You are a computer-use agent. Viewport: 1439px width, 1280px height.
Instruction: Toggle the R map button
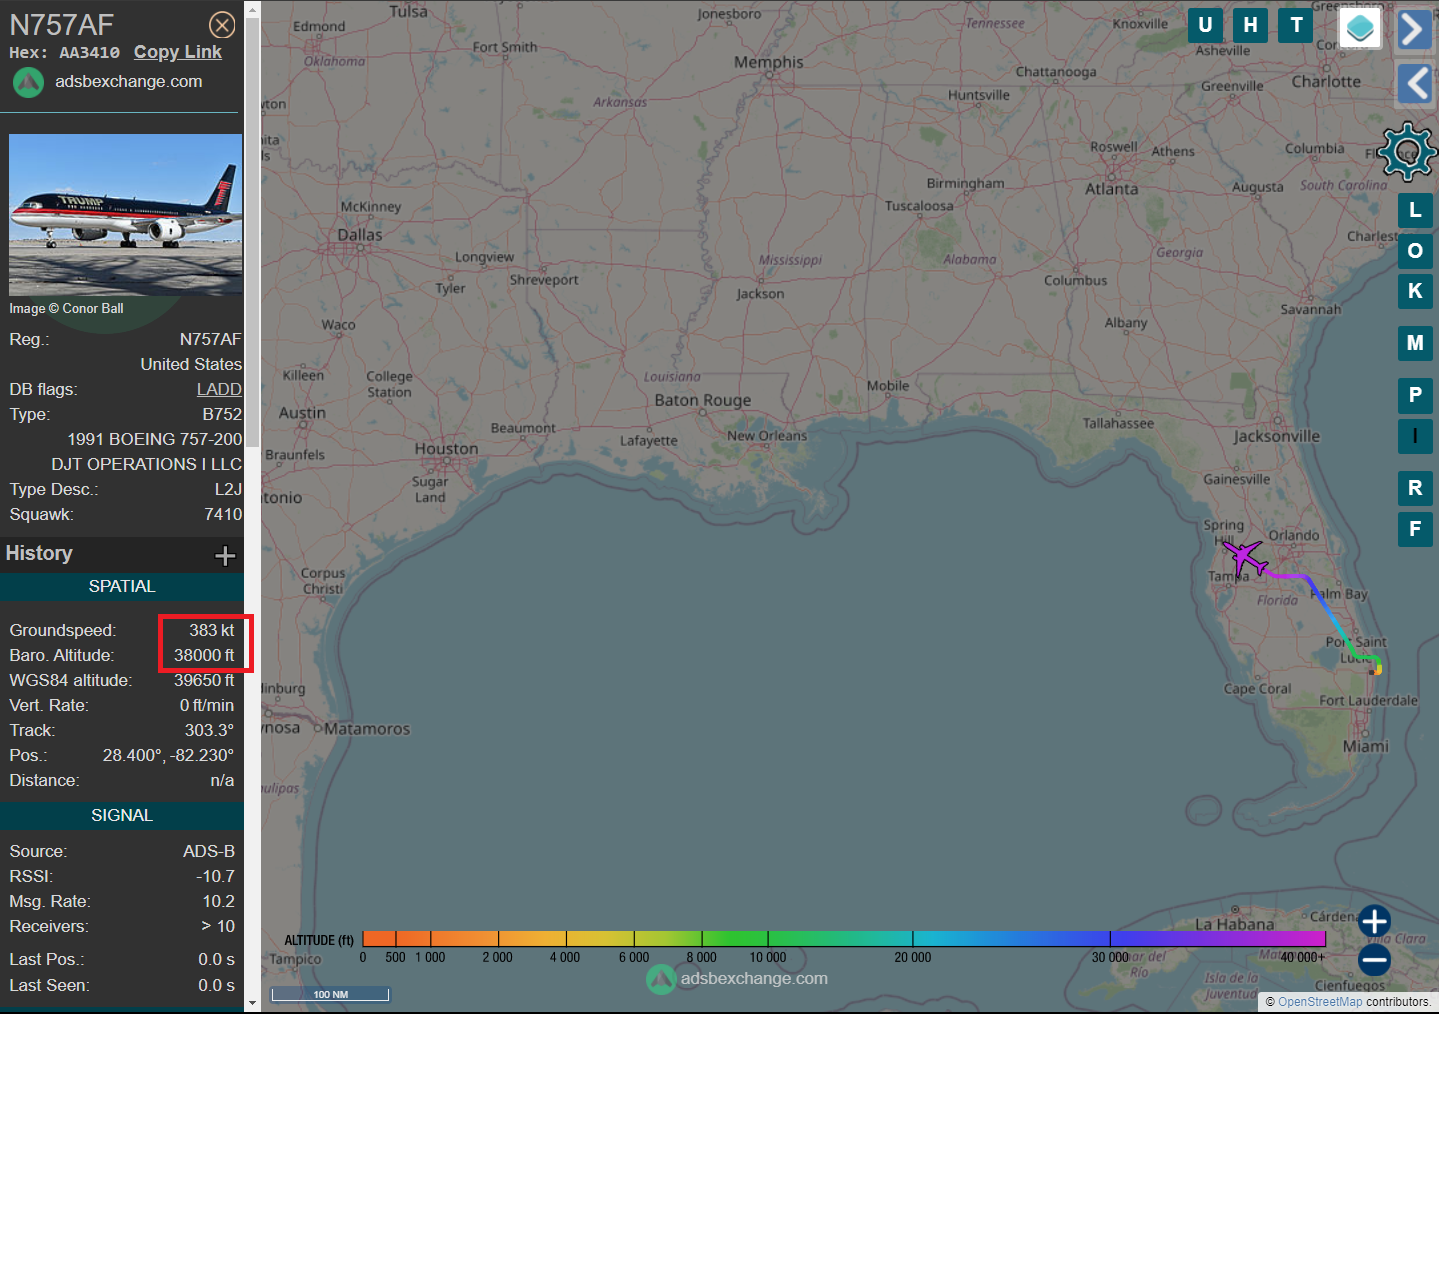click(1415, 488)
